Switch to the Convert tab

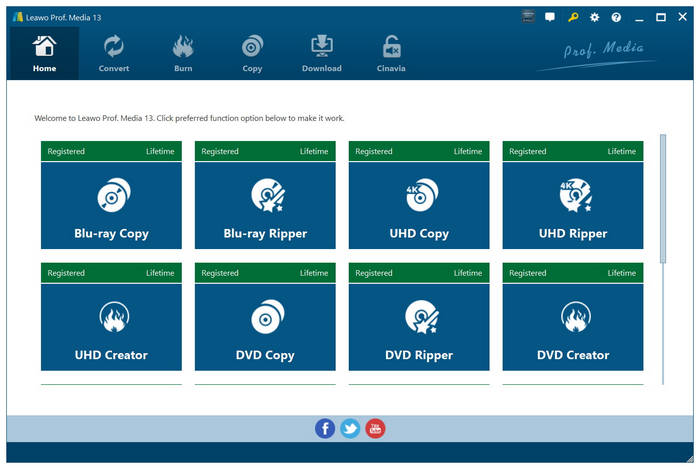point(114,54)
